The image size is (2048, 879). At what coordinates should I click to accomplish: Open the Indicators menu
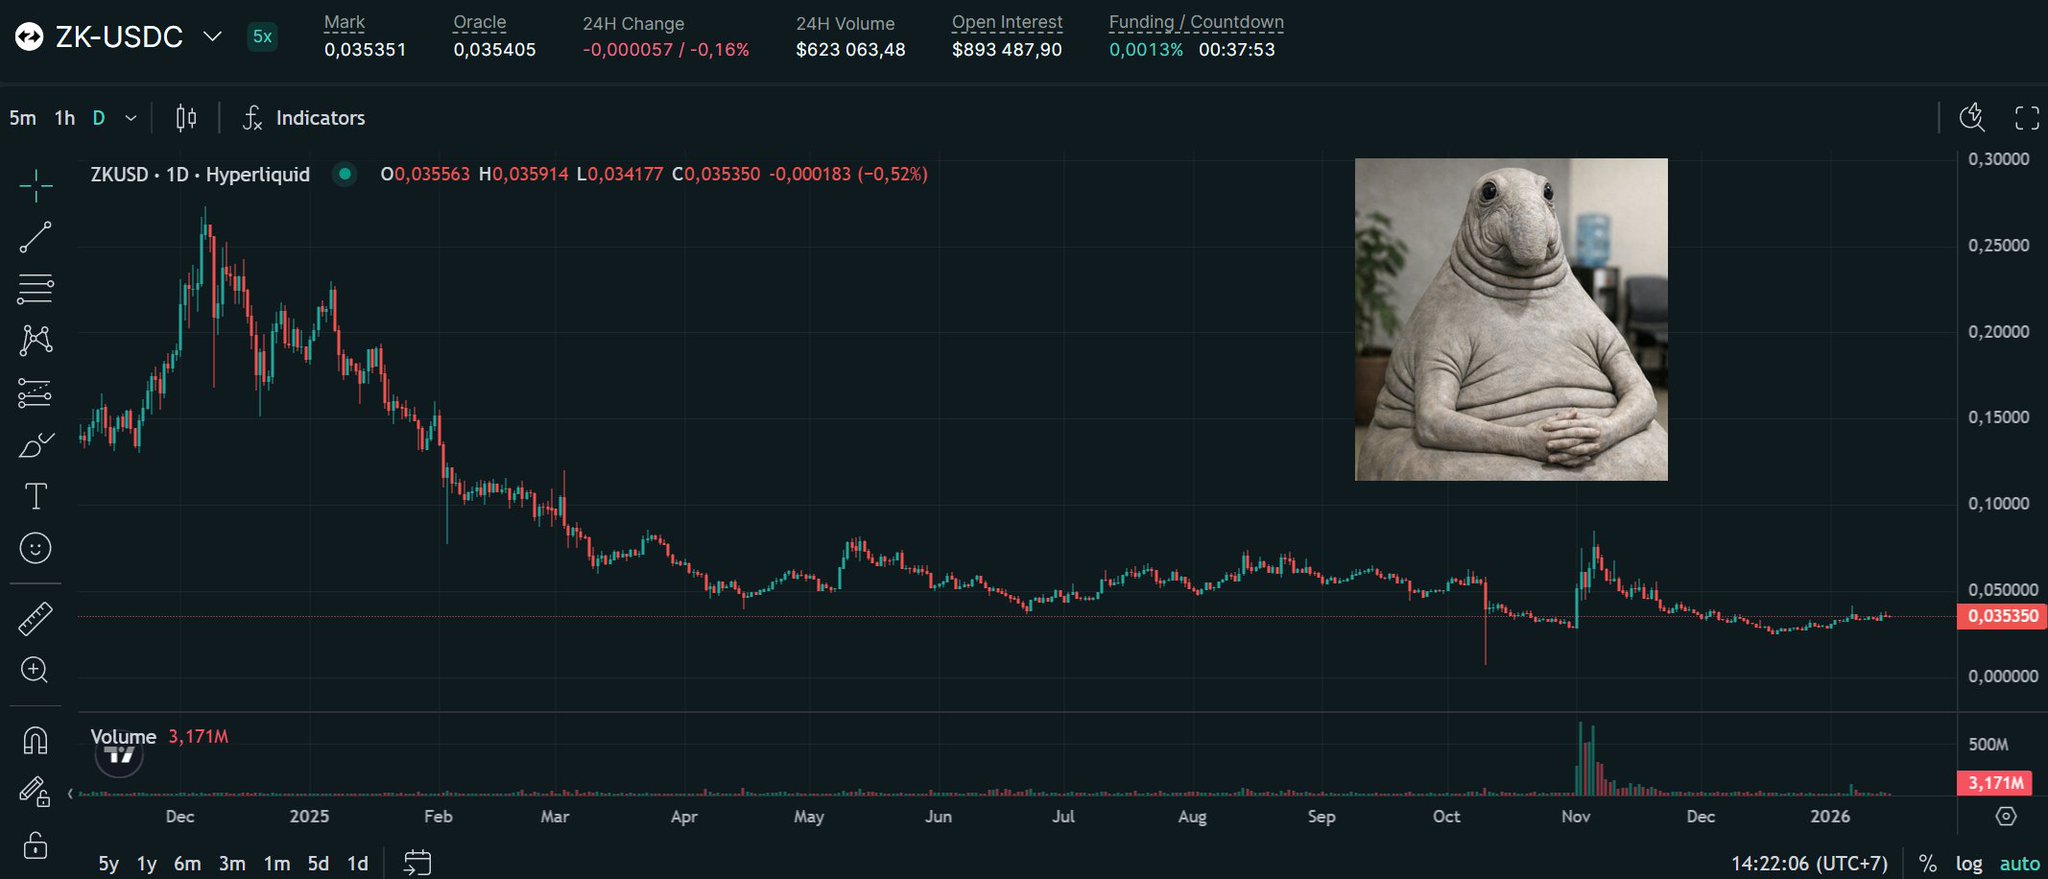coord(304,118)
